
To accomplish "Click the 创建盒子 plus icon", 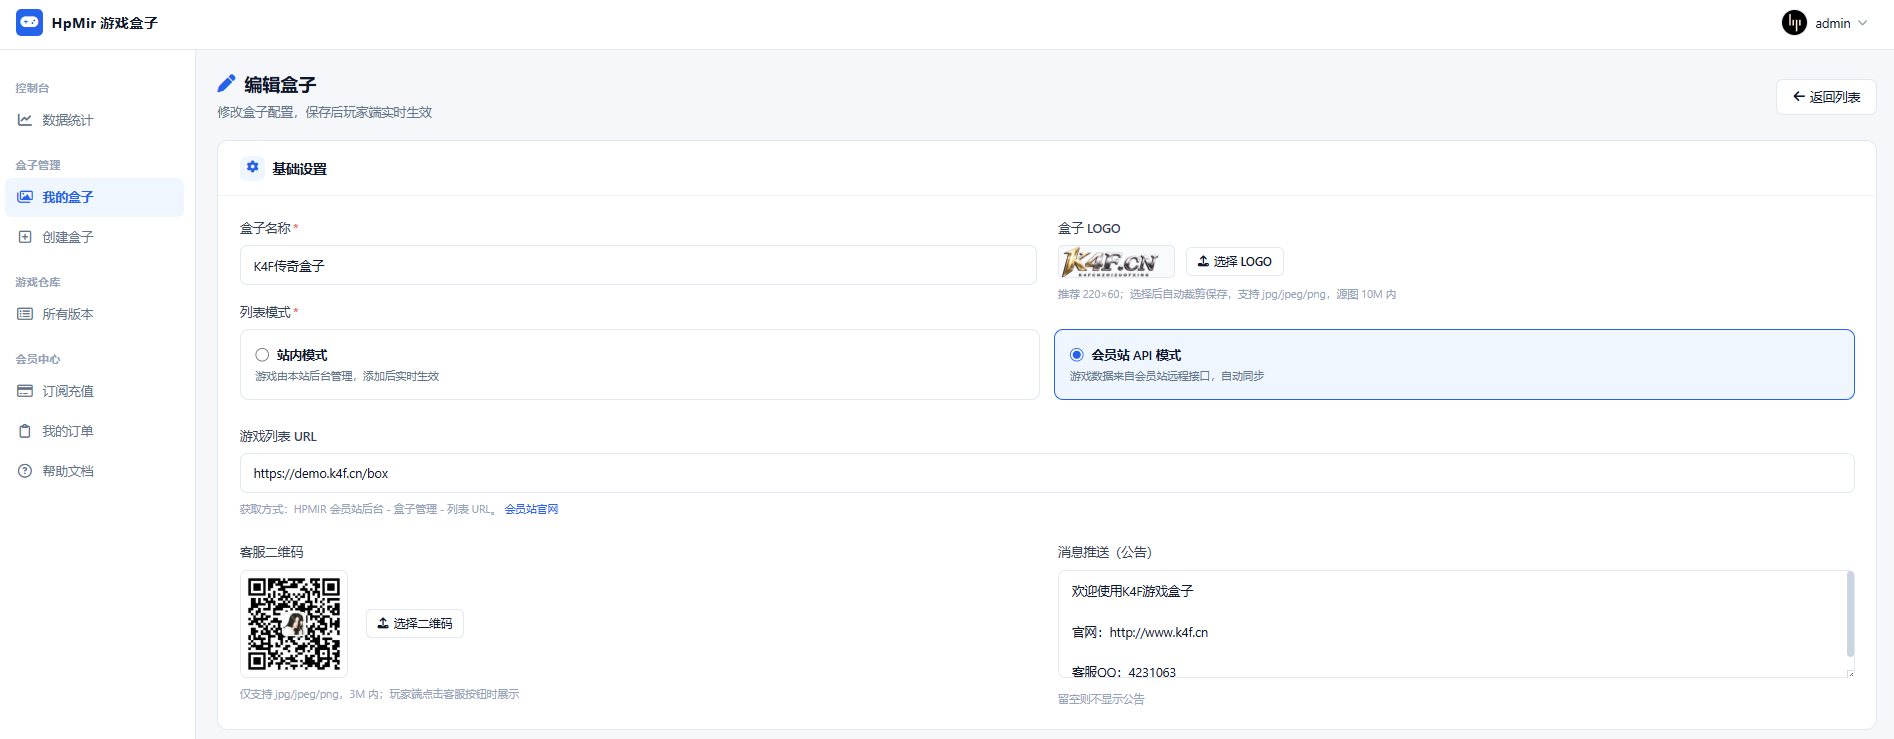I will 25,237.
